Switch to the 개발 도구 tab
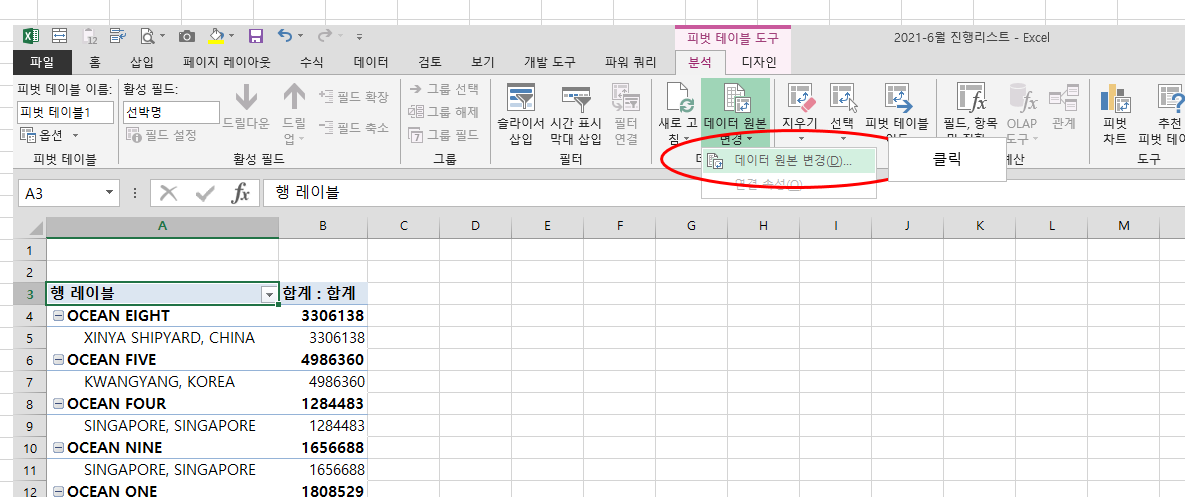The height and width of the screenshot is (497, 1185). 549,62
